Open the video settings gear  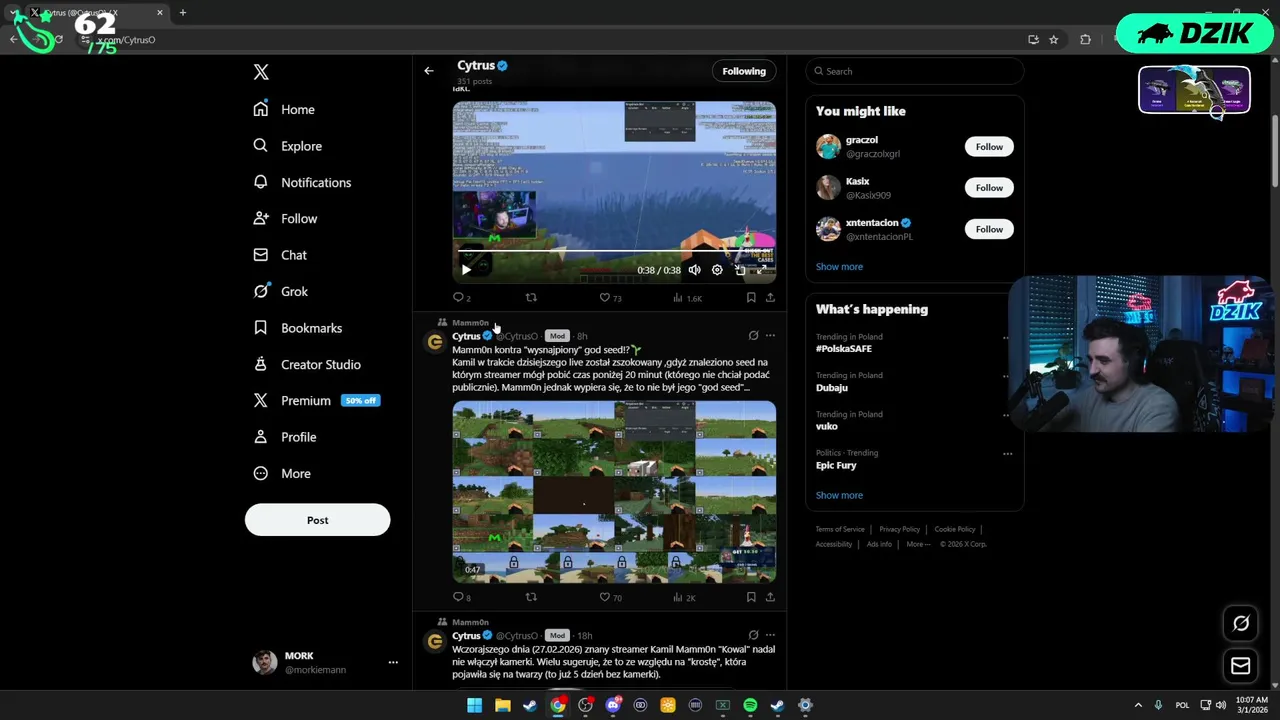point(717,270)
